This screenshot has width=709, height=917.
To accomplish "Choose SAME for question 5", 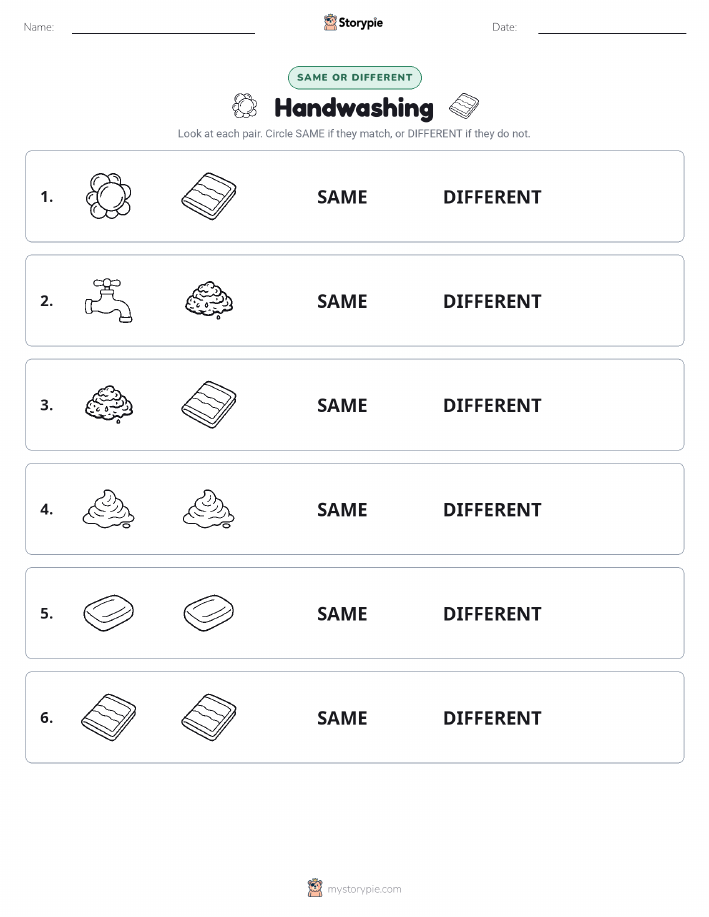I will (342, 613).
